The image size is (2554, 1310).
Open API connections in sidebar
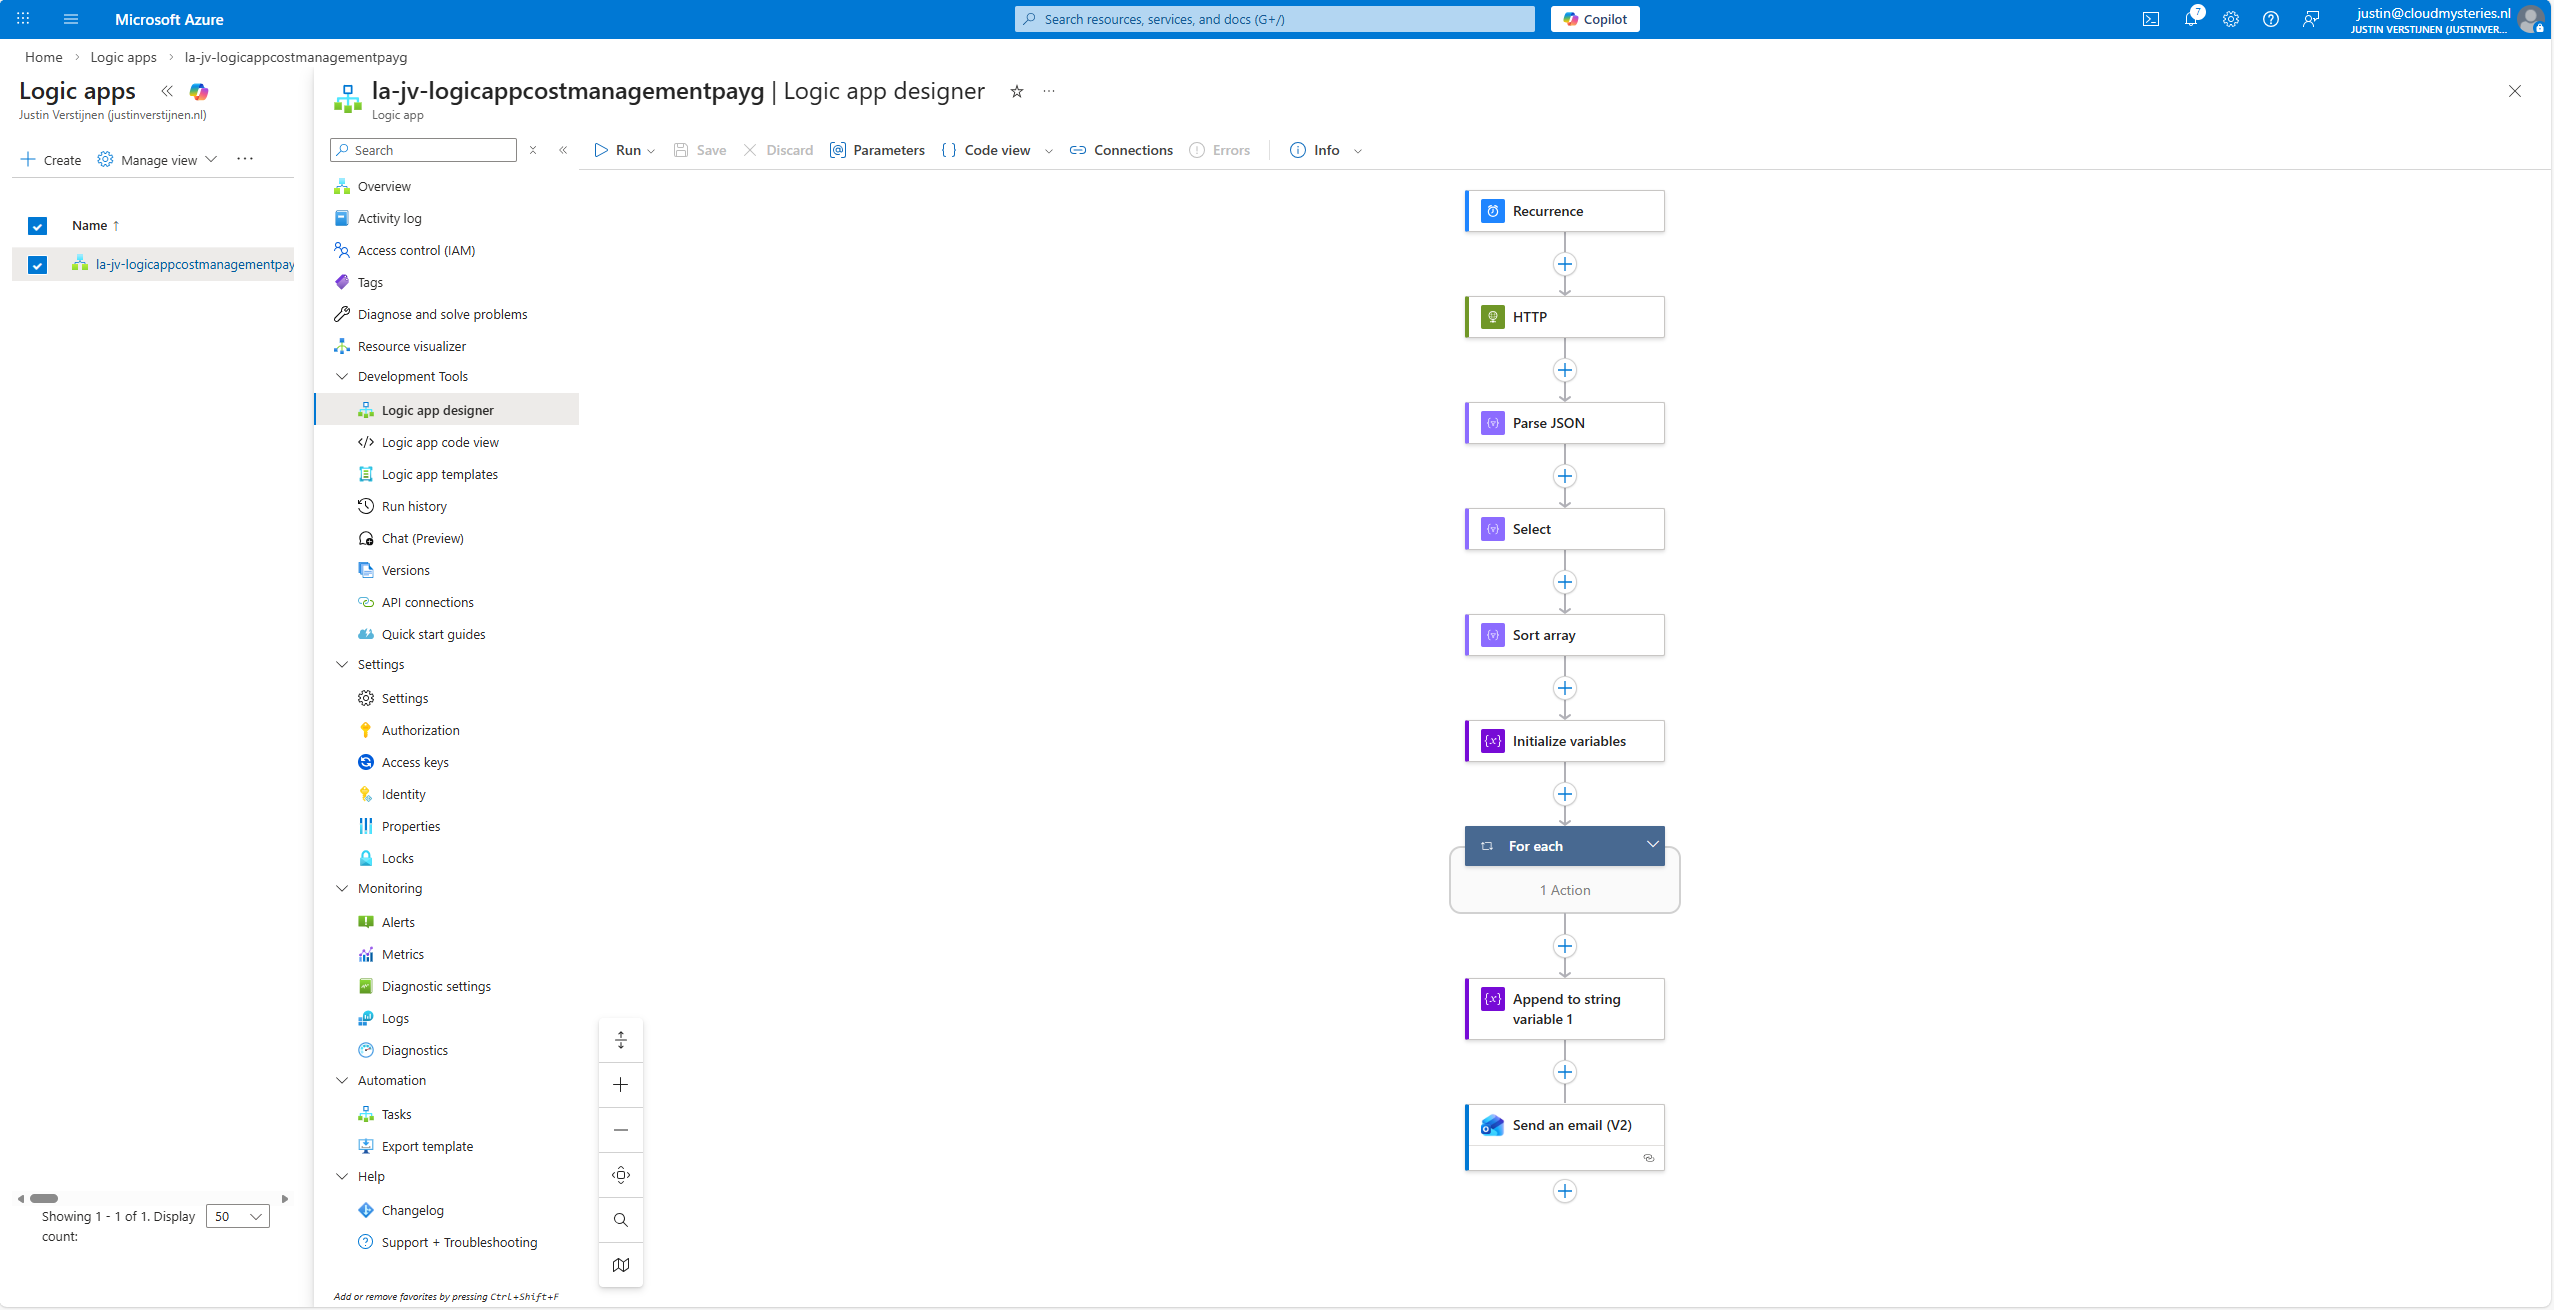428,603
